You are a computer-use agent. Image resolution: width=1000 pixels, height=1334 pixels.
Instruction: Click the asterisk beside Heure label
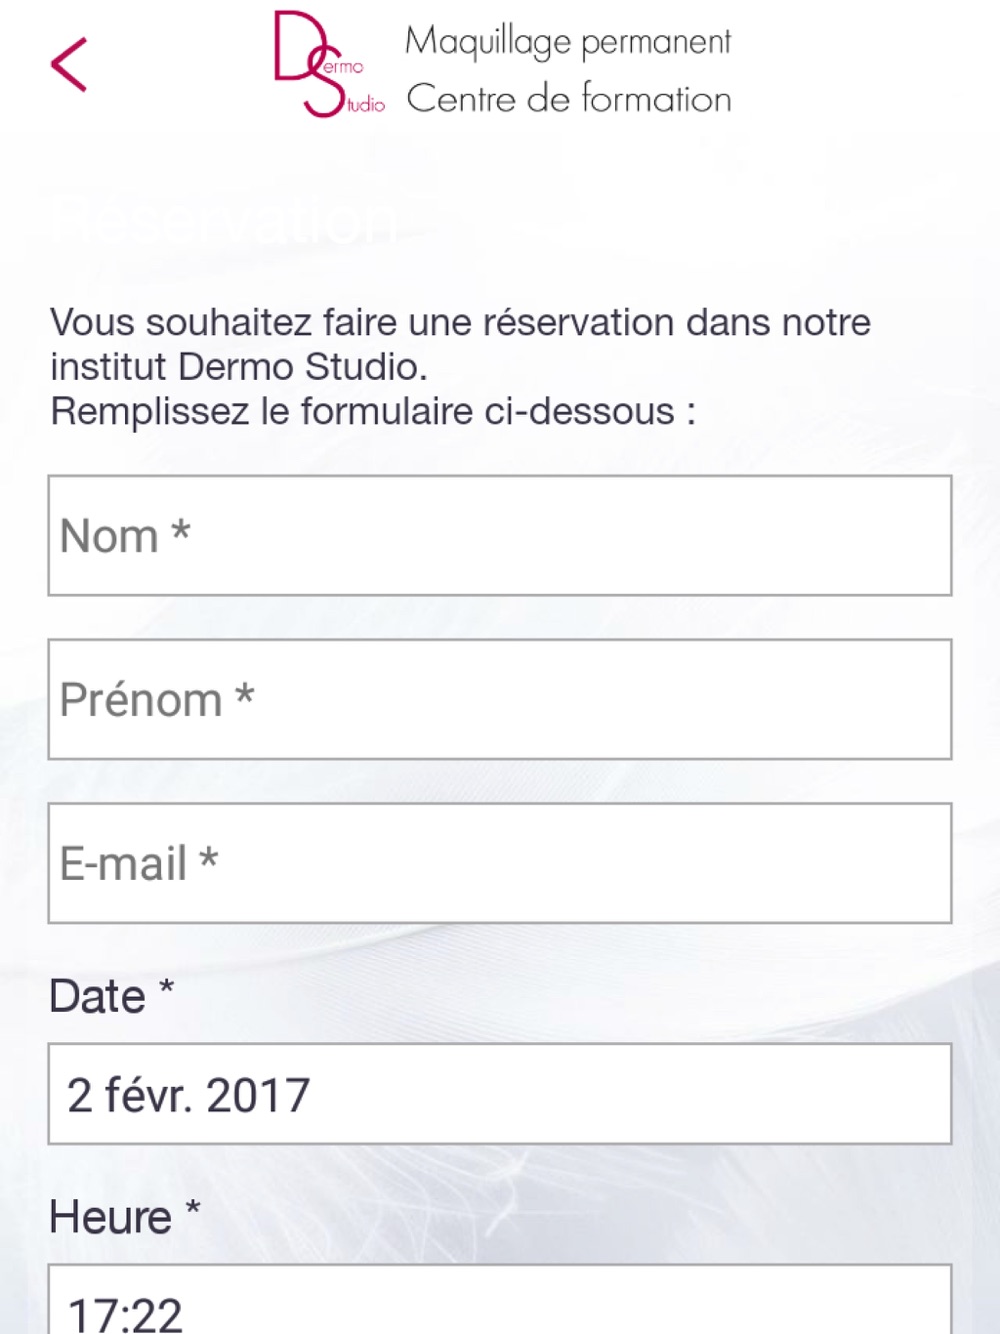(193, 1210)
